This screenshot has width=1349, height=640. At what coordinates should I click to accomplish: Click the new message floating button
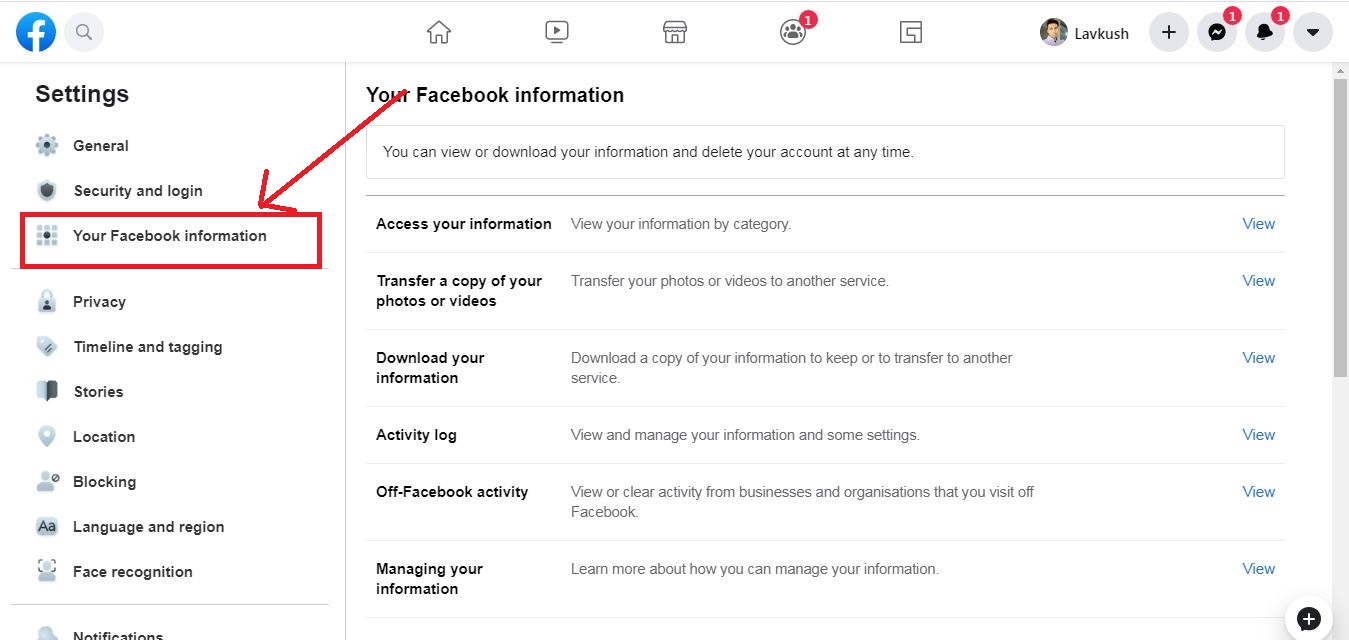click(x=1309, y=618)
